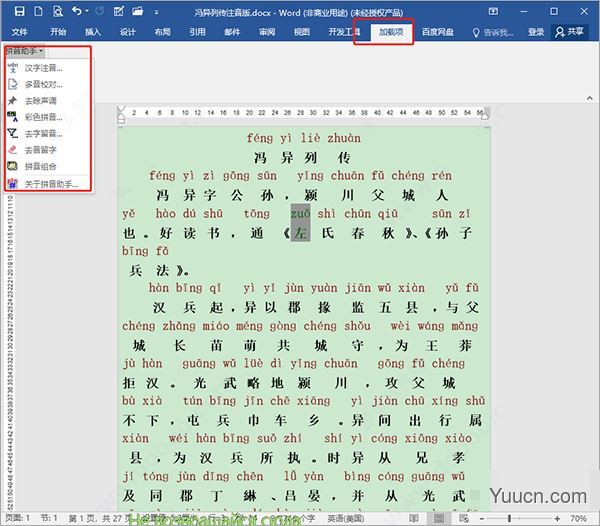This screenshot has width=600, height=526.
Task: Create a new blank document from the toolbar
Action: (x=38, y=11)
